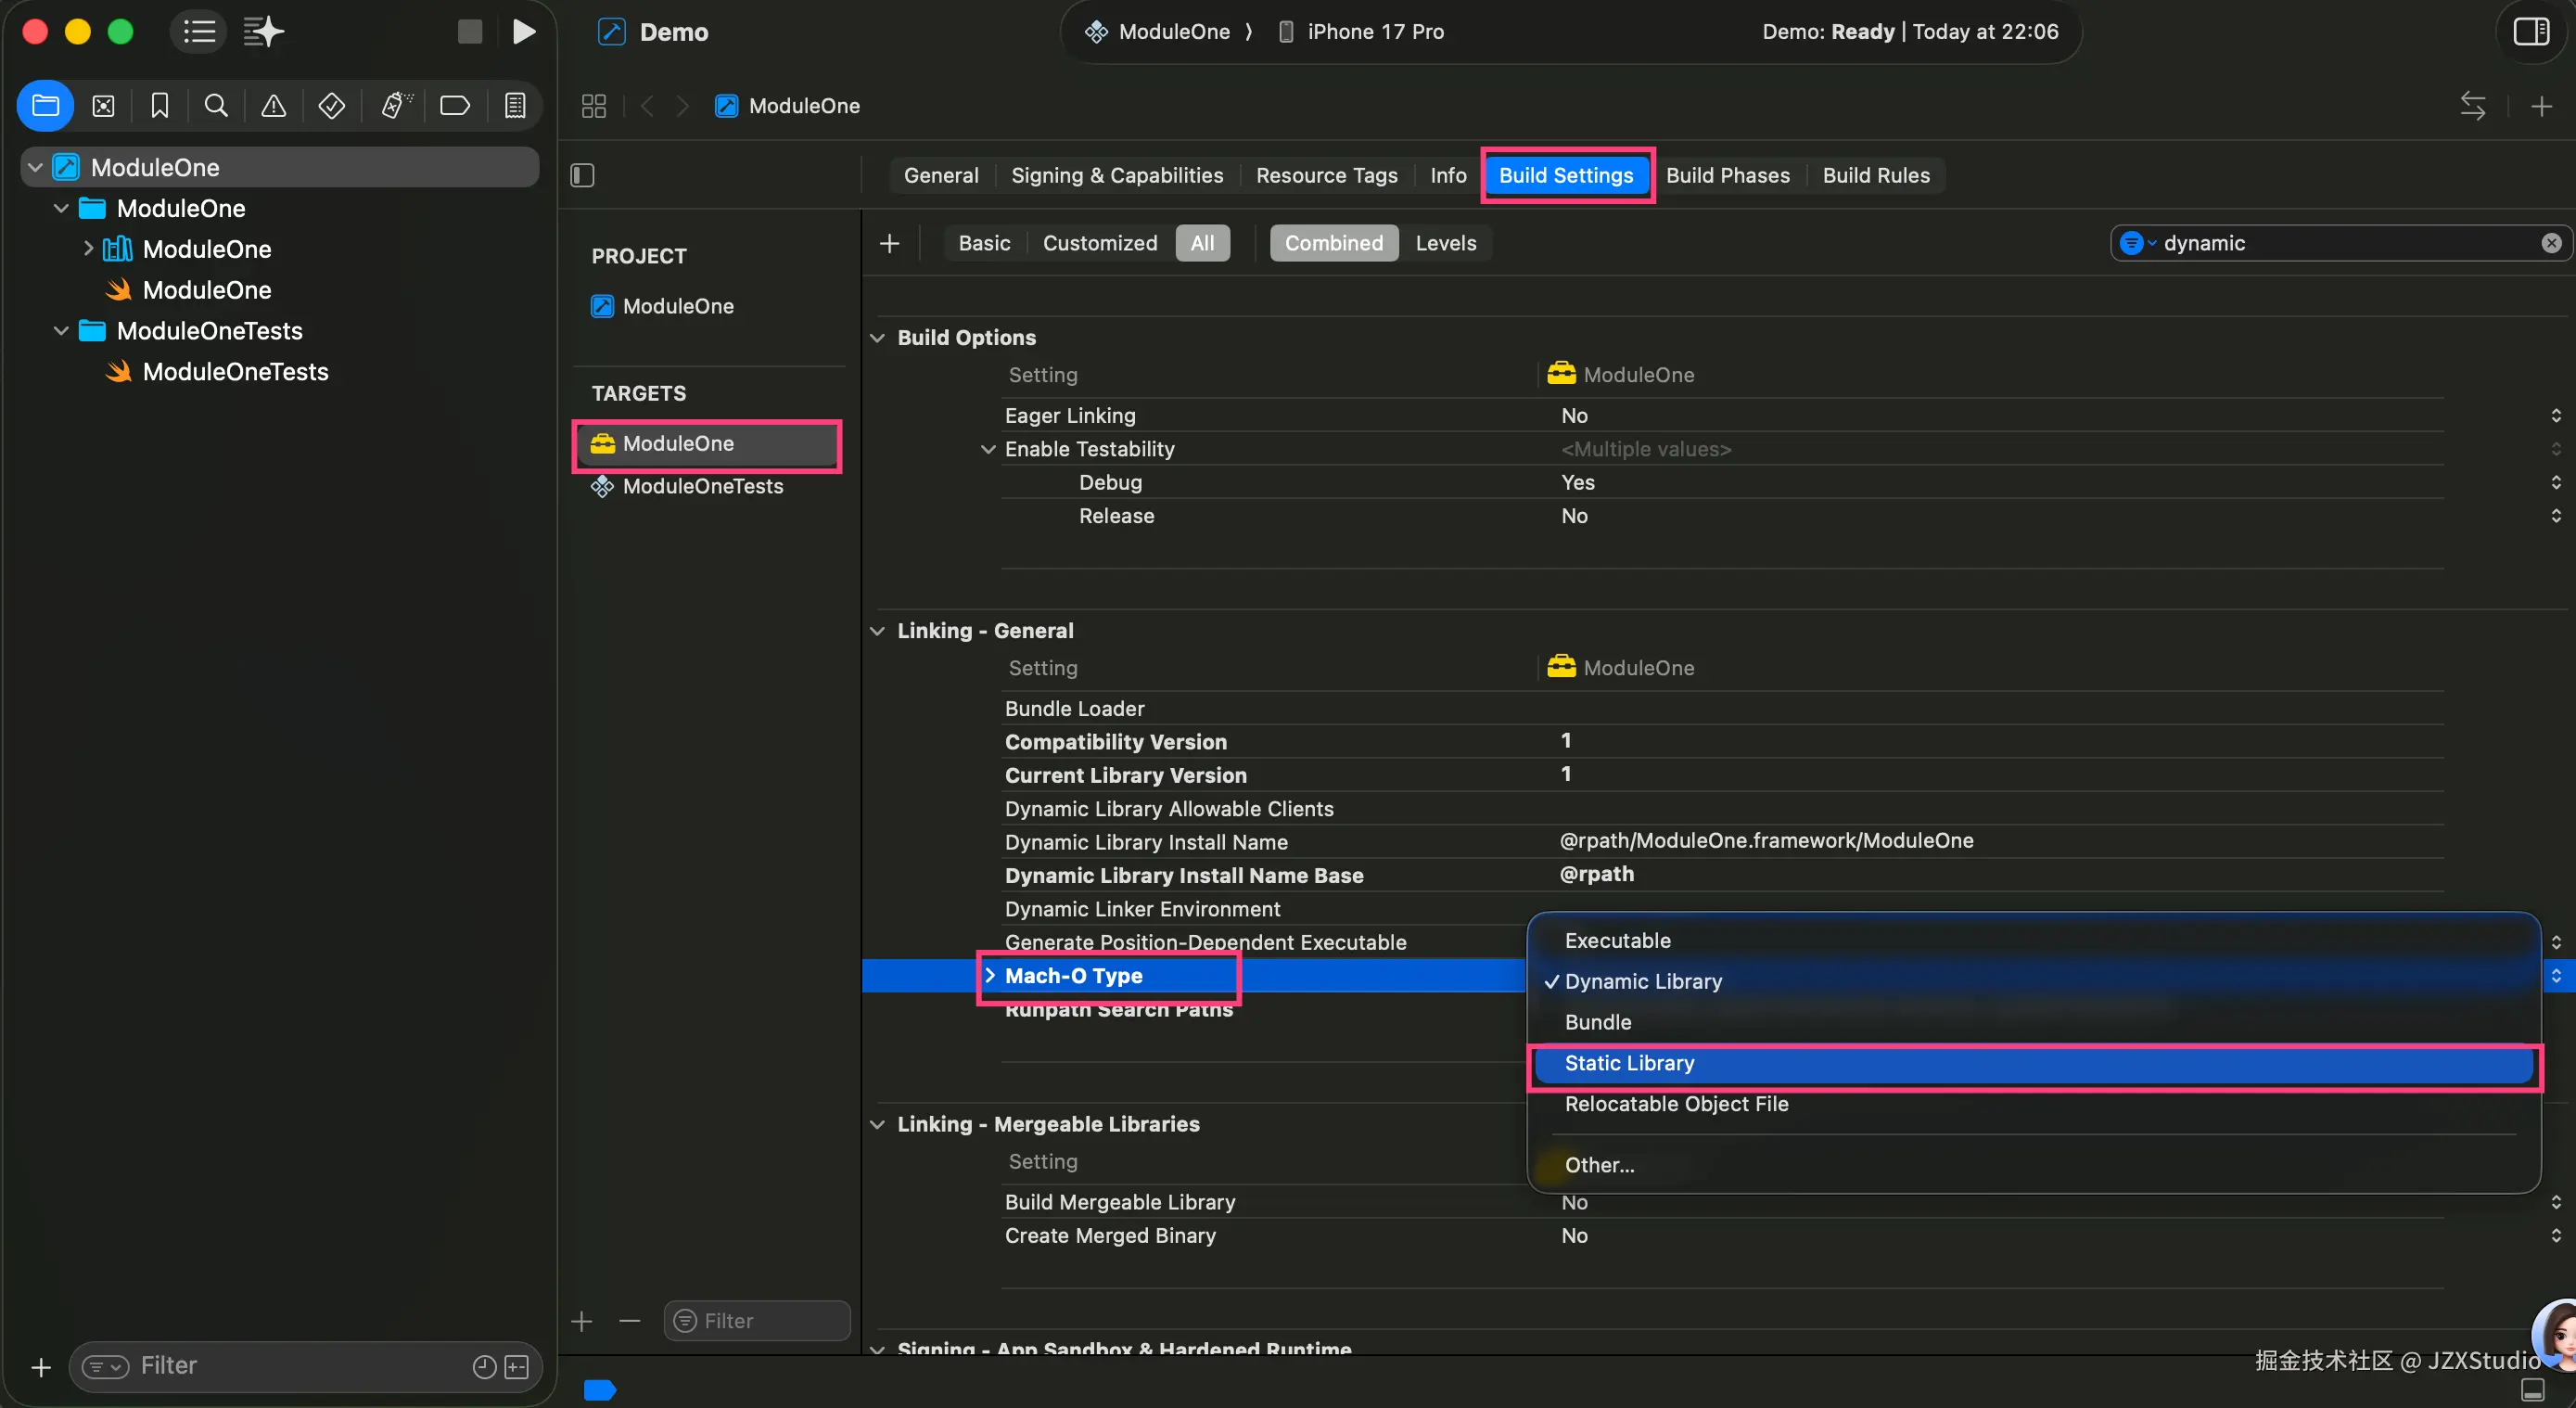This screenshot has height=1408, width=2576.
Task: Choose Static Library from the menu
Action: (x=1629, y=1063)
